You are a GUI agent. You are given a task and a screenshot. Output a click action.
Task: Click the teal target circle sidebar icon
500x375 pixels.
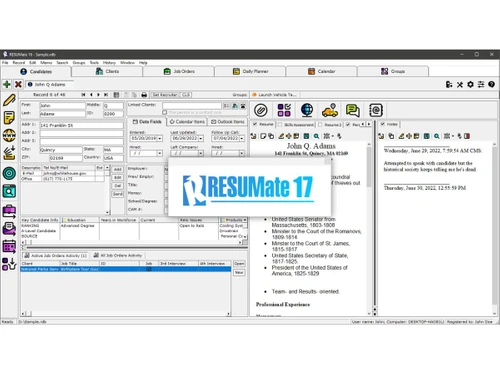pos(9,173)
